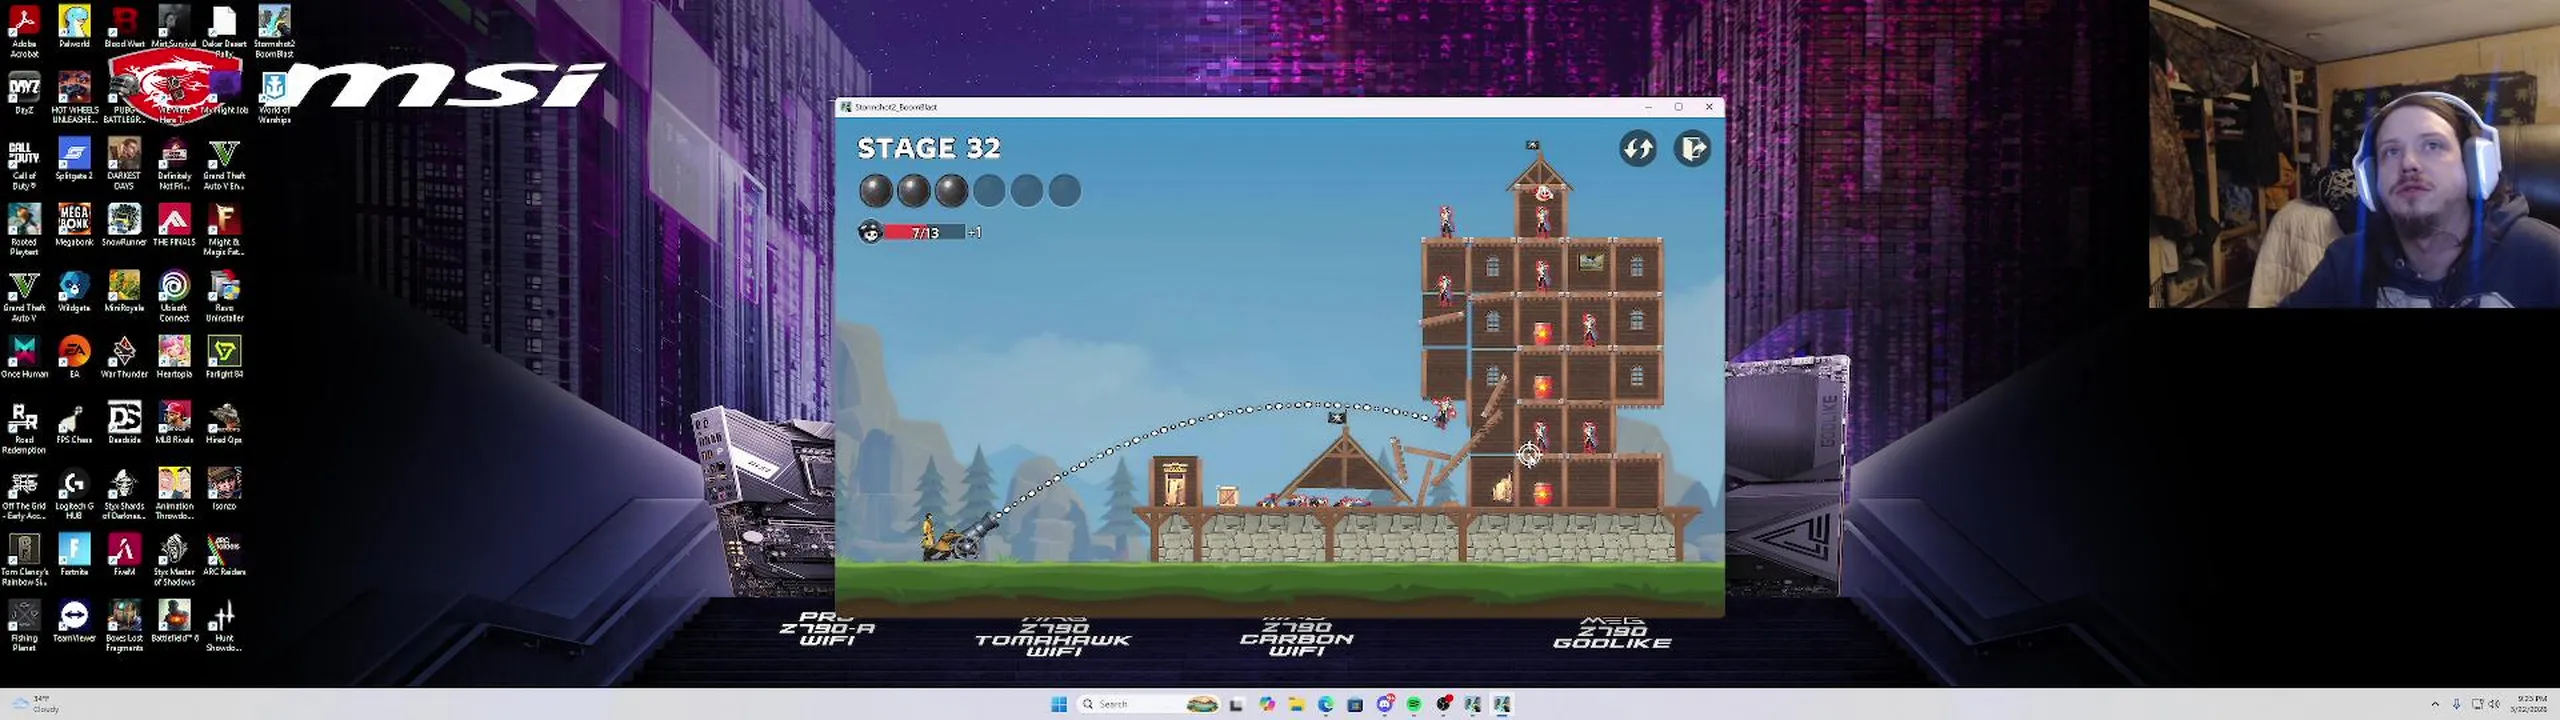Launch Heartopia from the desktop
The width and height of the screenshot is (2560, 720).
tap(174, 357)
